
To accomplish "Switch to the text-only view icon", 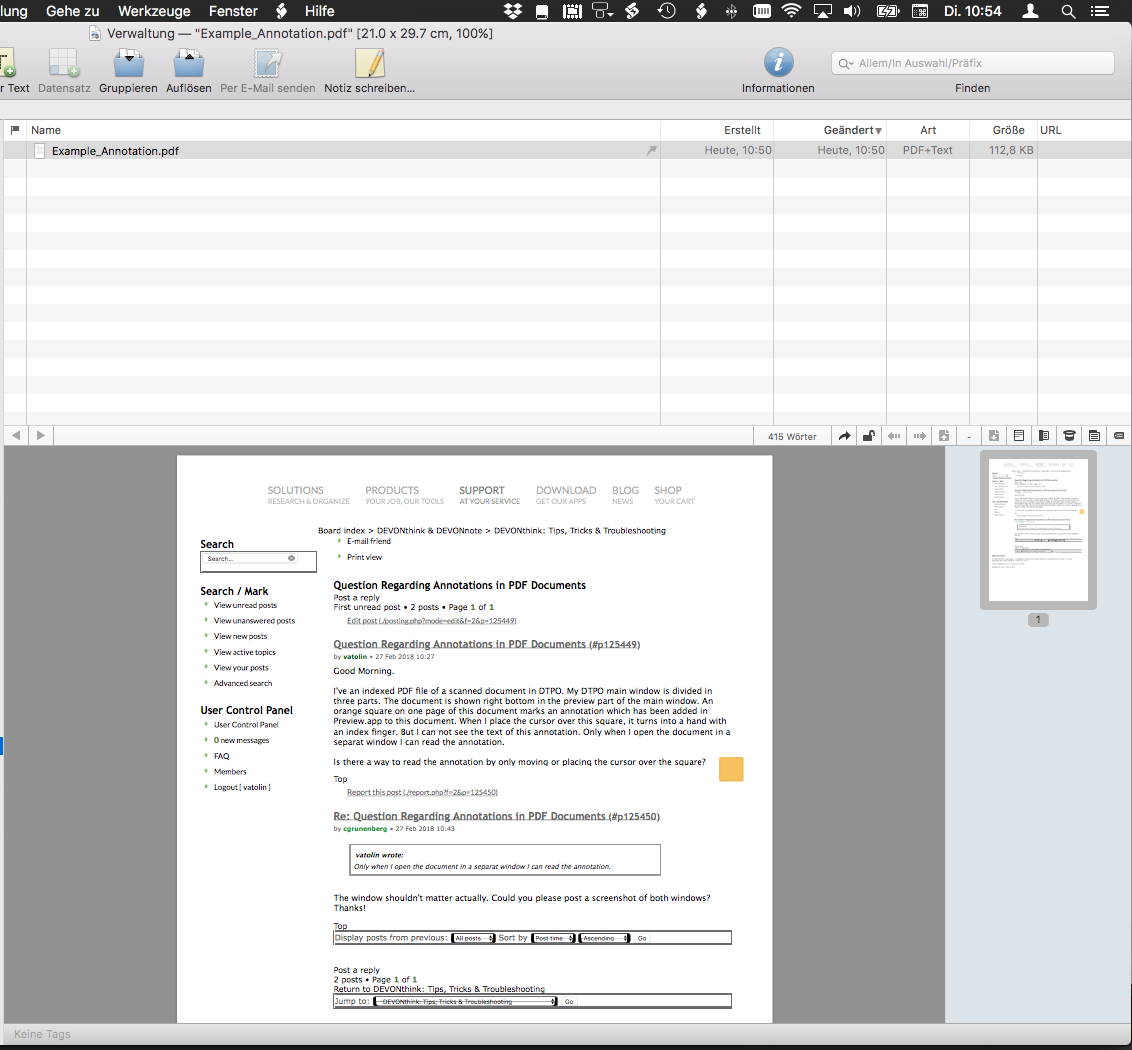I will (x=1094, y=436).
